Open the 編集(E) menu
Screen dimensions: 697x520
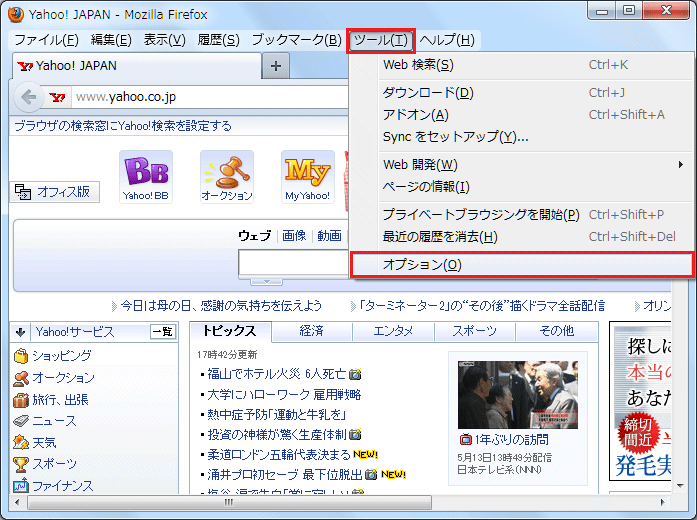point(111,40)
